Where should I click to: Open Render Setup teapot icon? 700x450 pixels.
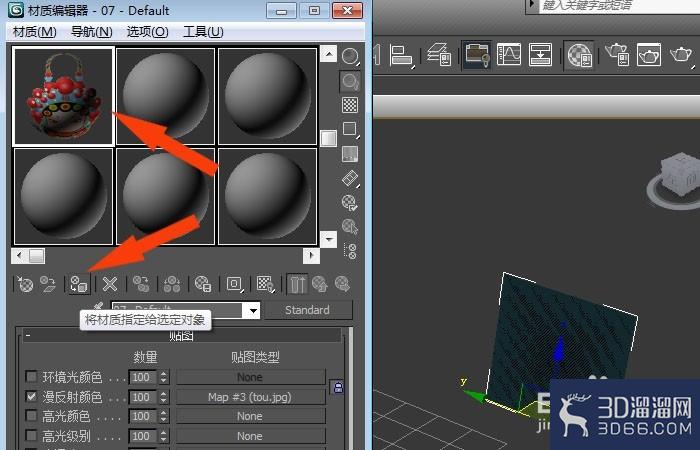pos(618,54)
